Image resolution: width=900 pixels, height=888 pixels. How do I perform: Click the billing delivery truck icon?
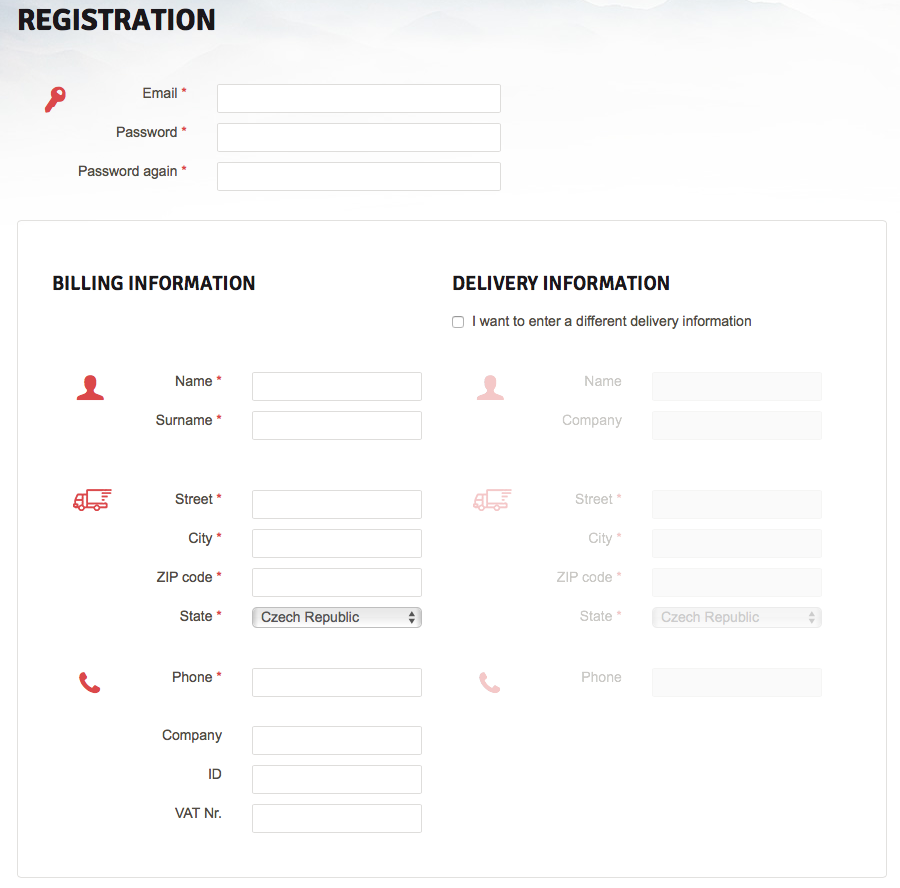coord(92,500)
